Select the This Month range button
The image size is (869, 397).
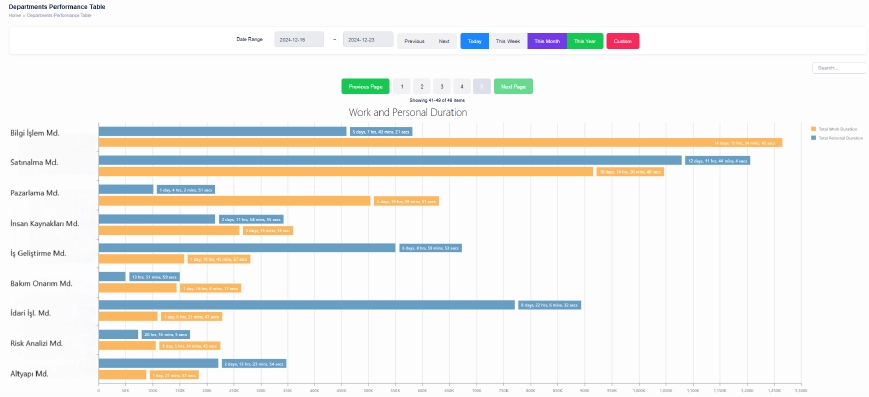547,41
